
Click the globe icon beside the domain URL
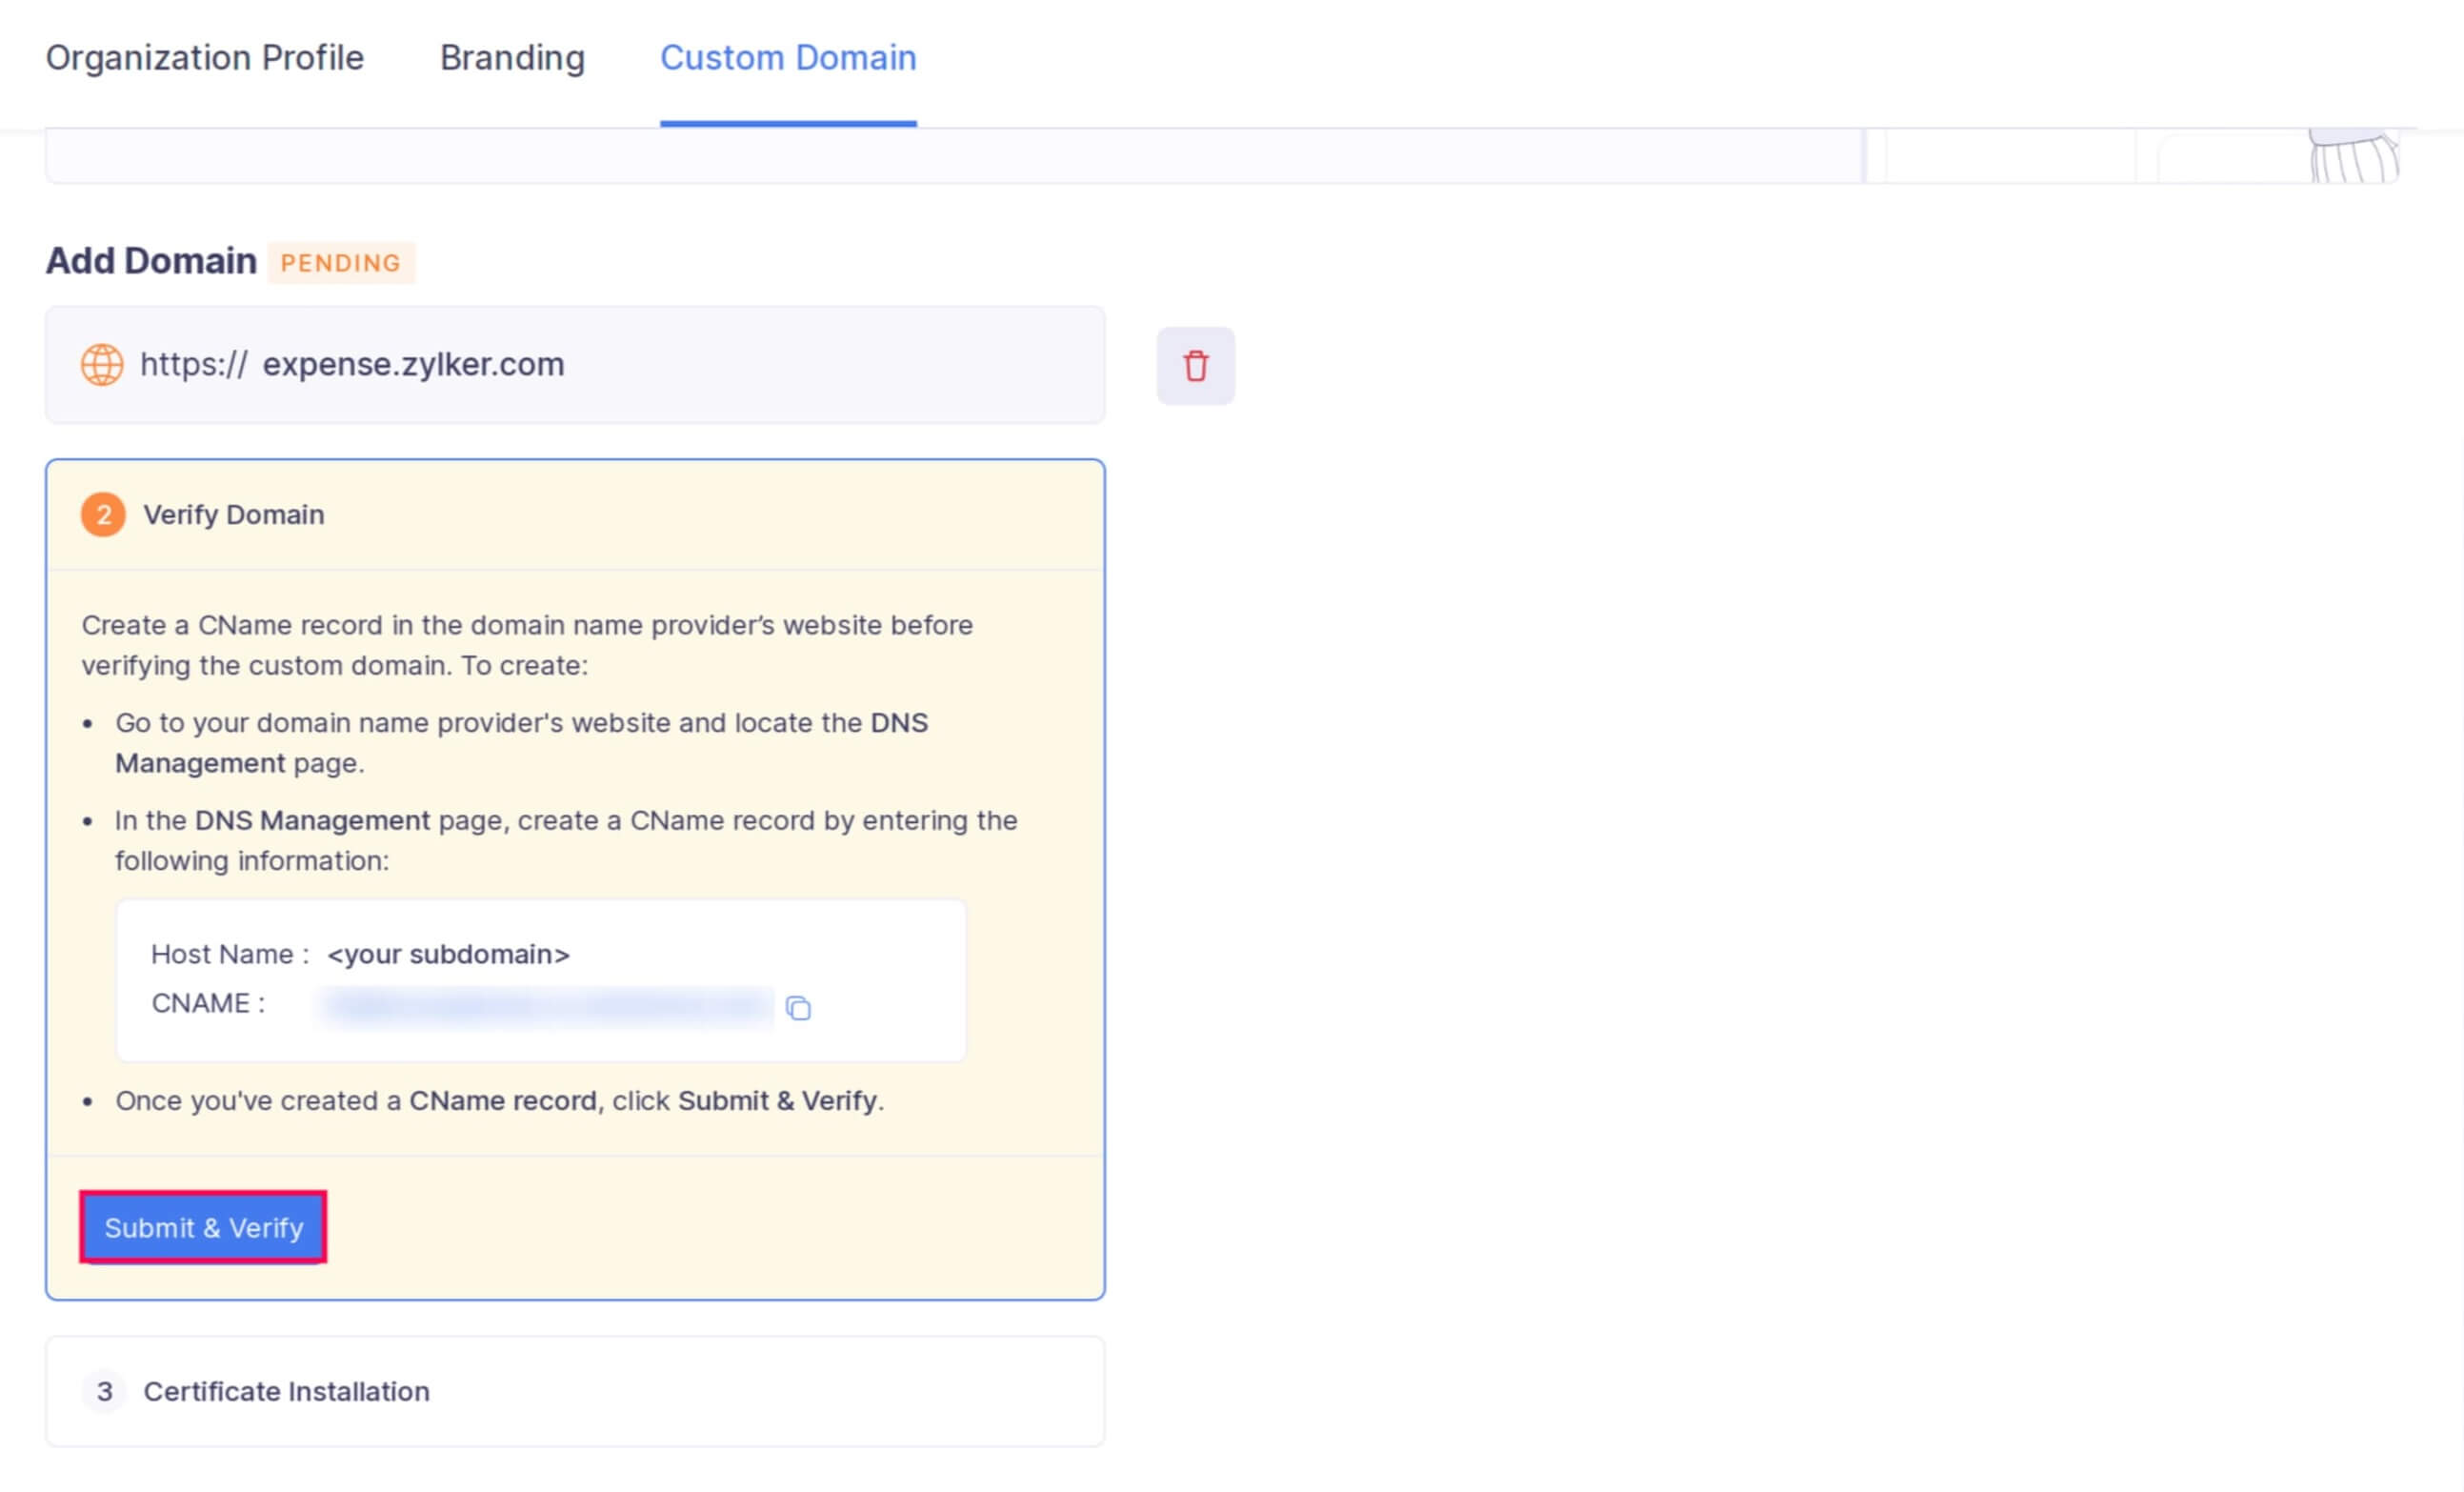click(101, 365)
